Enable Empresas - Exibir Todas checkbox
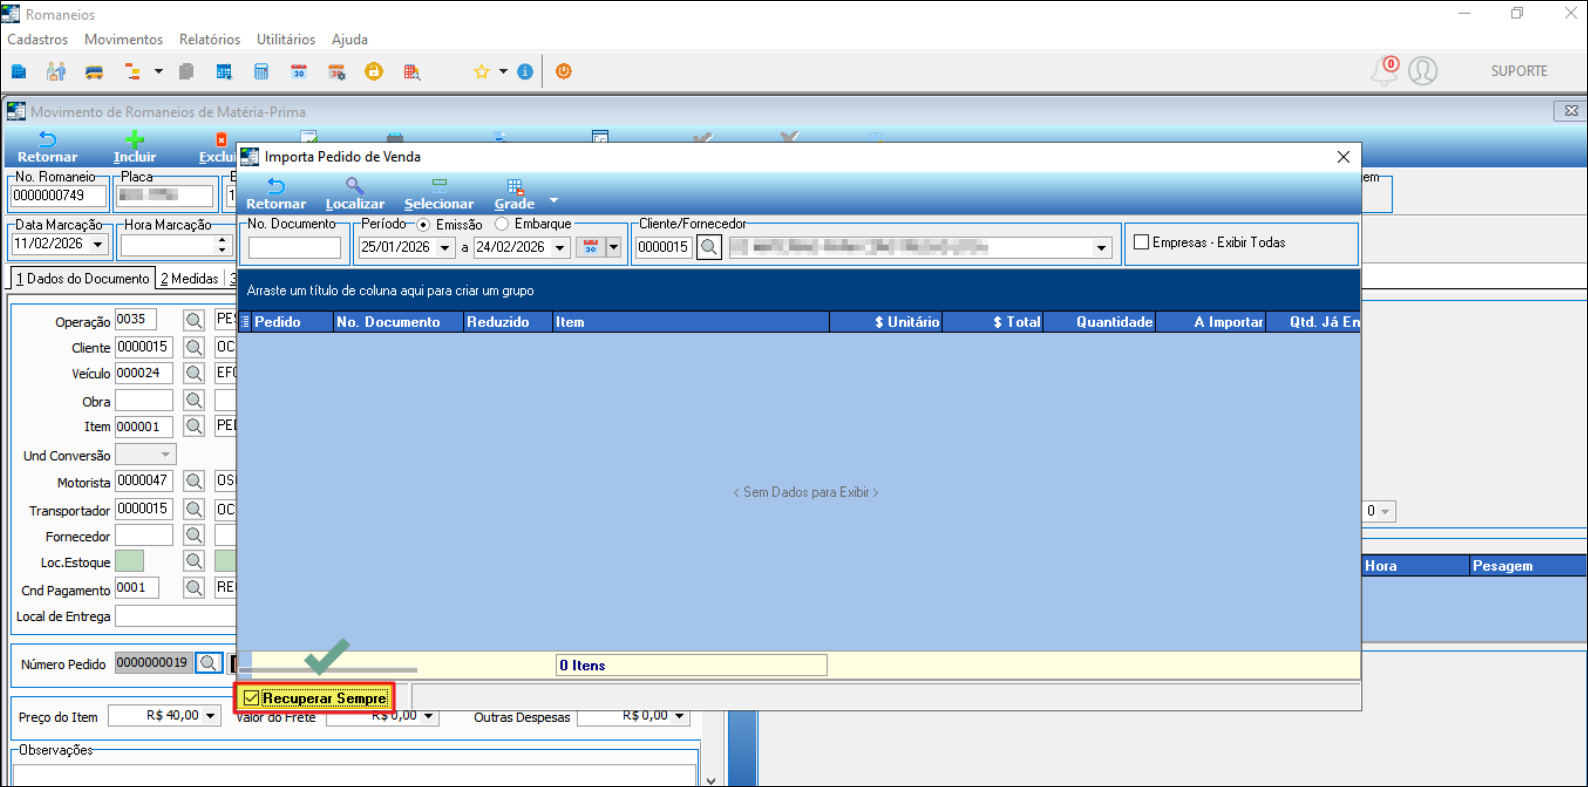1588x787 pixels. 1141,242
